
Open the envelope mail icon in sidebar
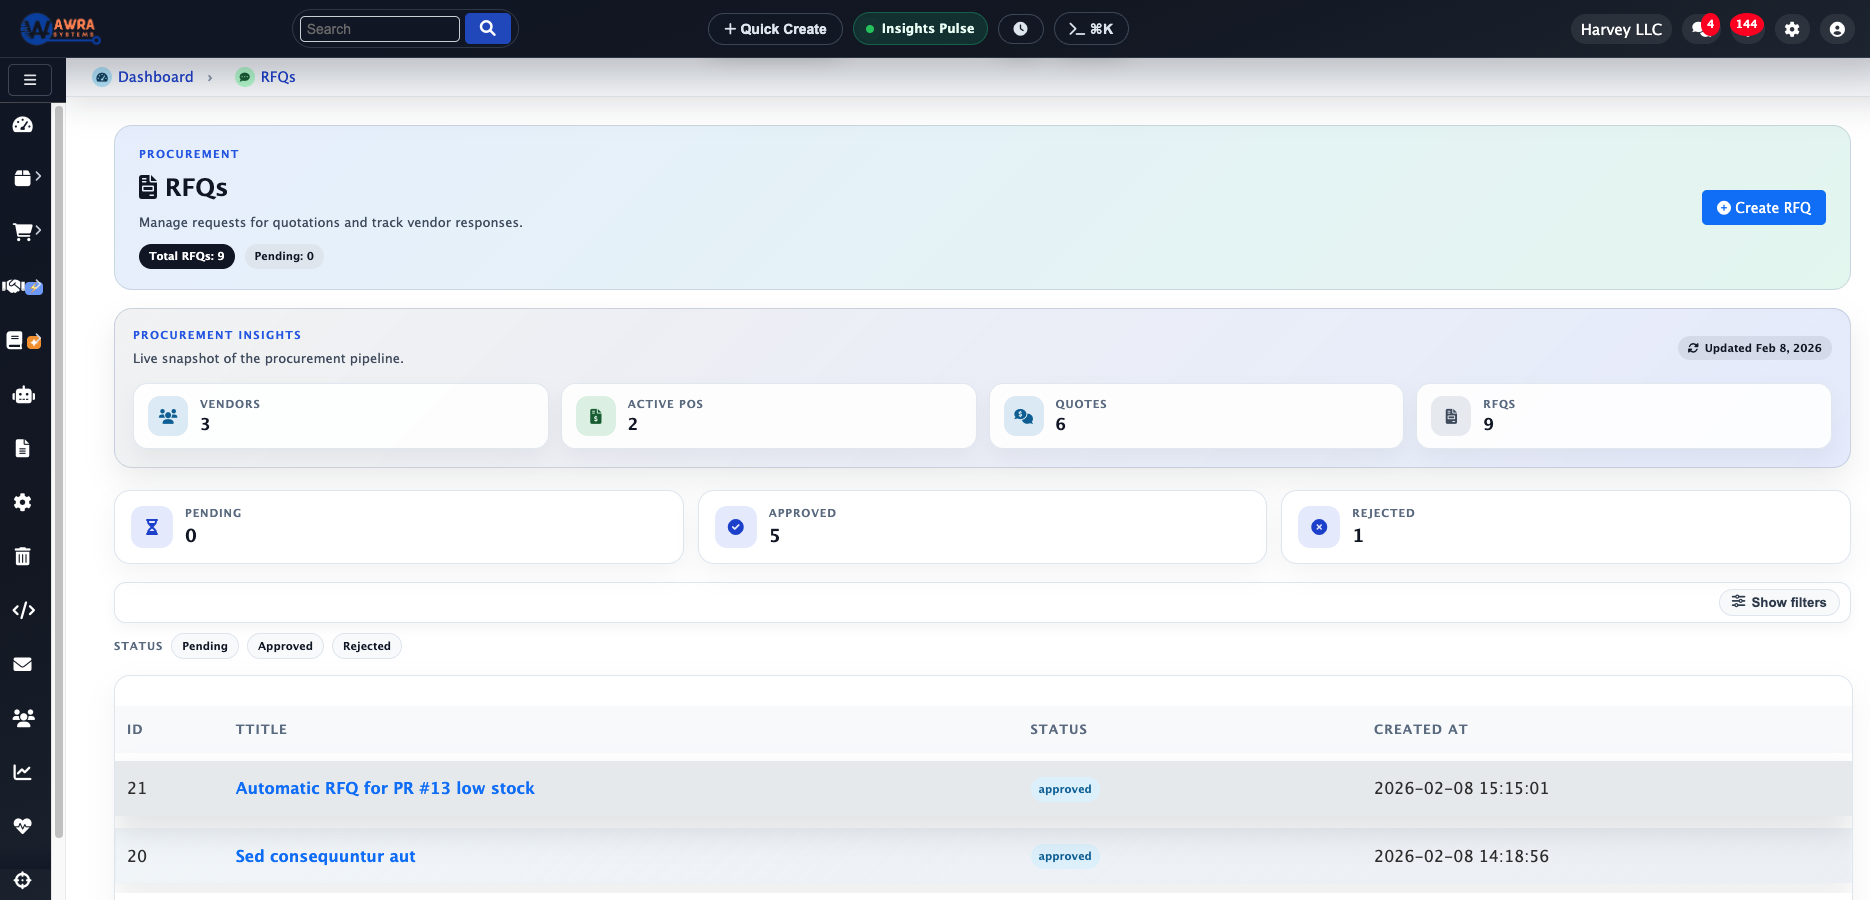click(23, 664)
